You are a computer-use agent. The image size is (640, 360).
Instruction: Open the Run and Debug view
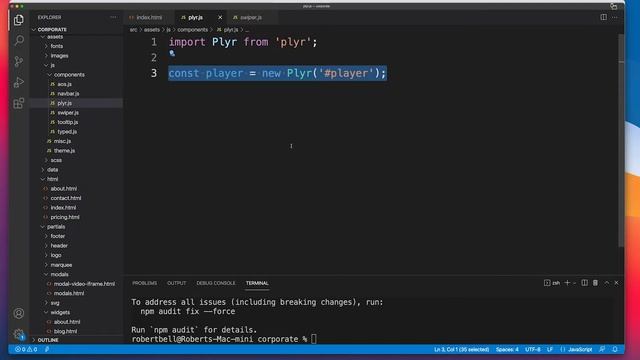(x=19, y=82)
